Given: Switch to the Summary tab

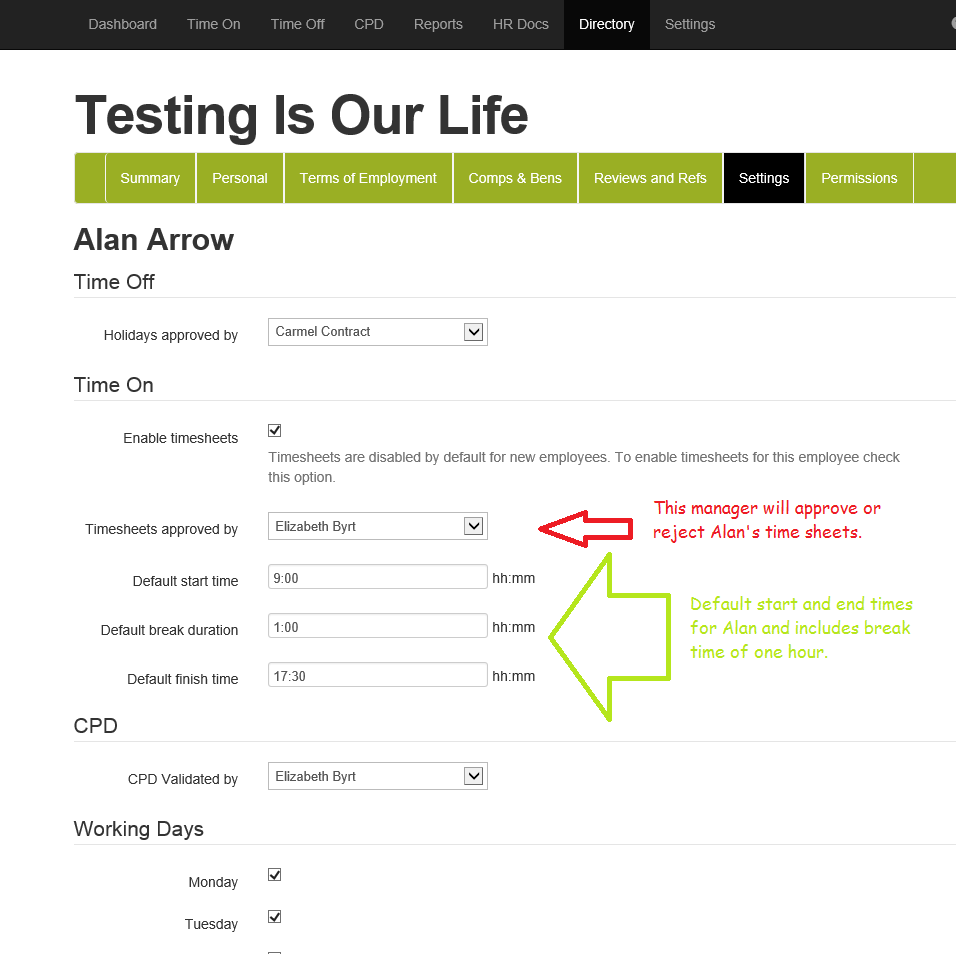Looking at the screenshot, I should tap(150, 178).
